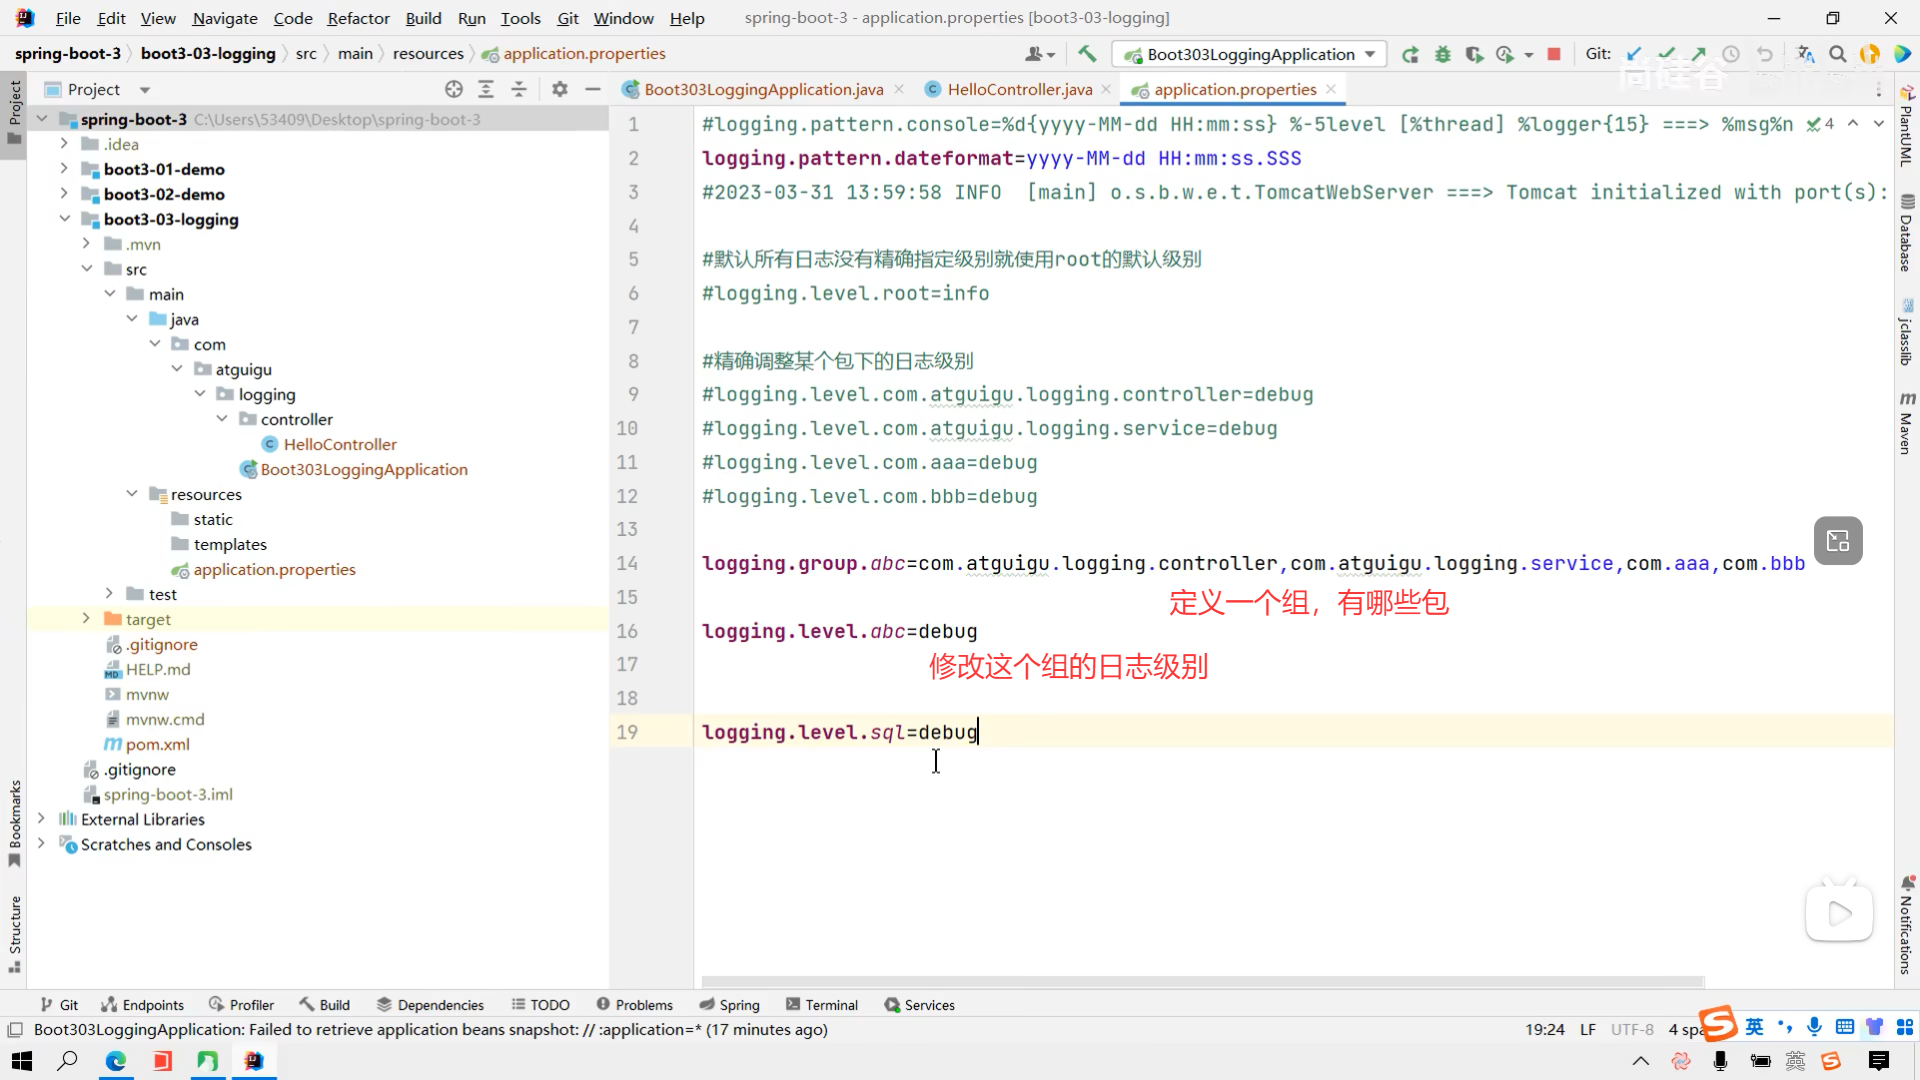Expand boot3-01-demo module node
The width and height of the screenshot is (1920, 1080).
point(64,169)
